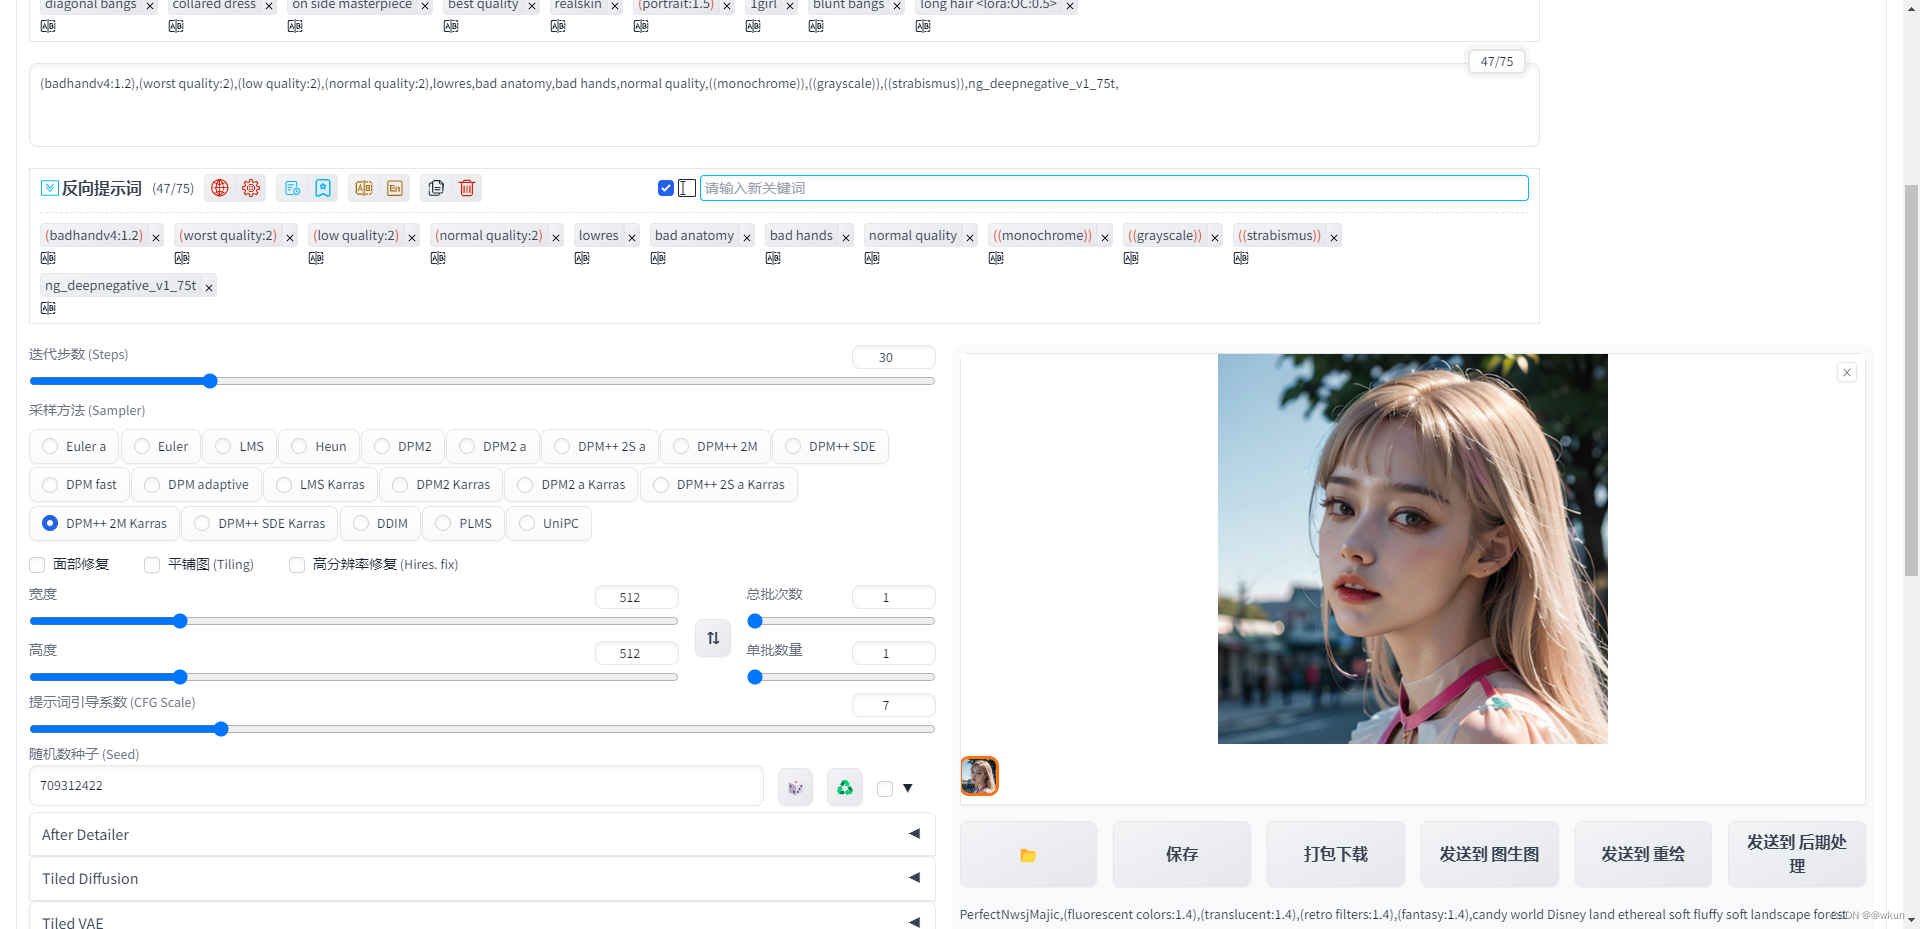Remove the bad anatomy tag
This screenshot has width=1920, height=929.
coord(747,238)
